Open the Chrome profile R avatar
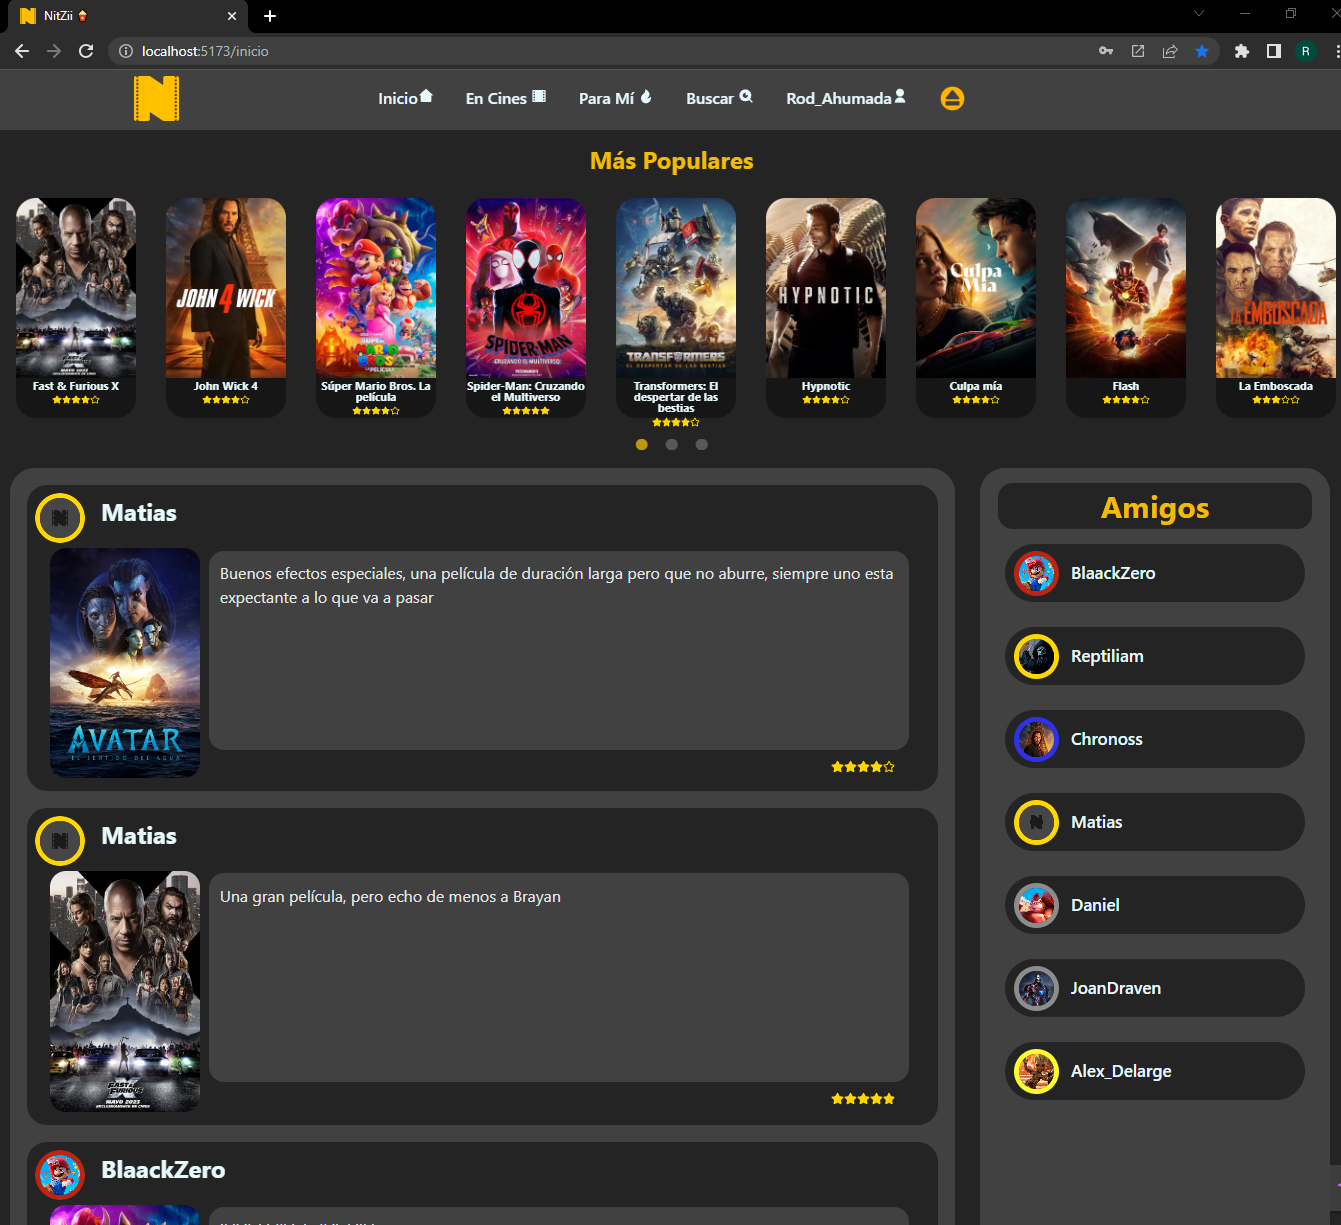 [x=1306, y=51]
